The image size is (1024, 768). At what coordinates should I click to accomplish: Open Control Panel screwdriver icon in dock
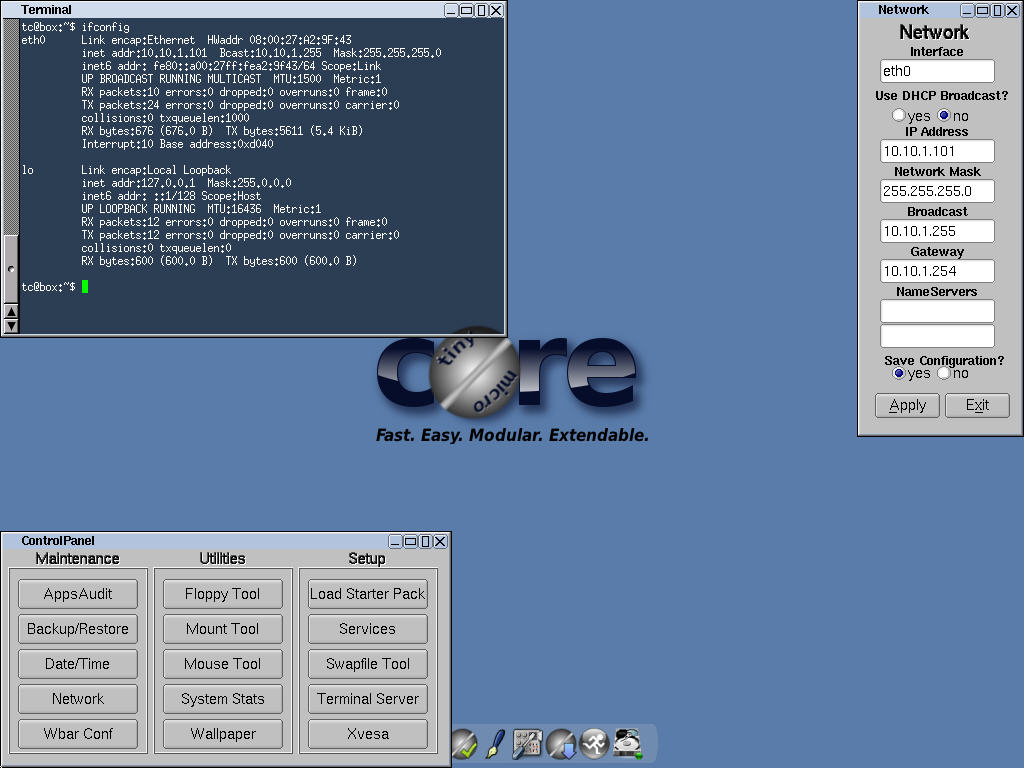(527, 744)
